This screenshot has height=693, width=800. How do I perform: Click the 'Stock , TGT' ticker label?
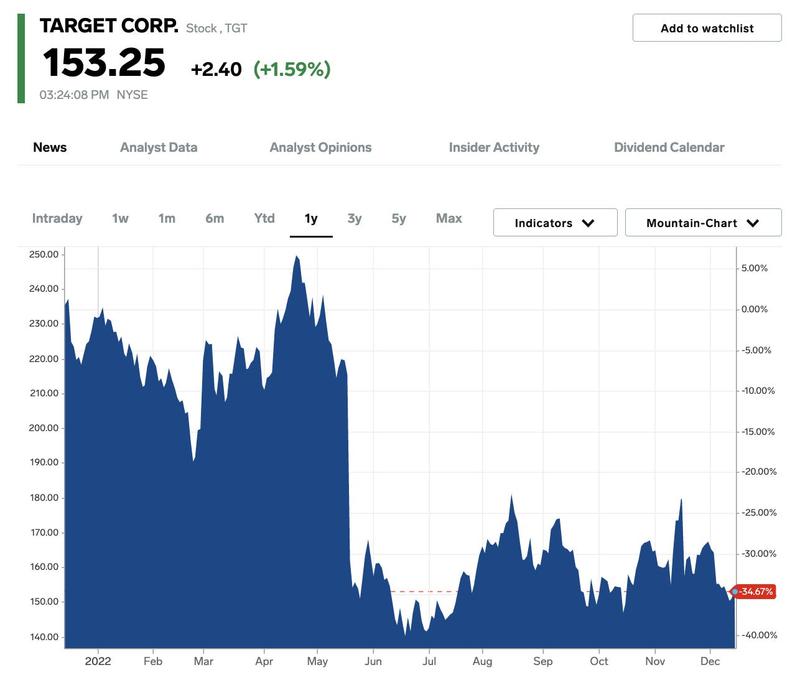coord(216,28)
